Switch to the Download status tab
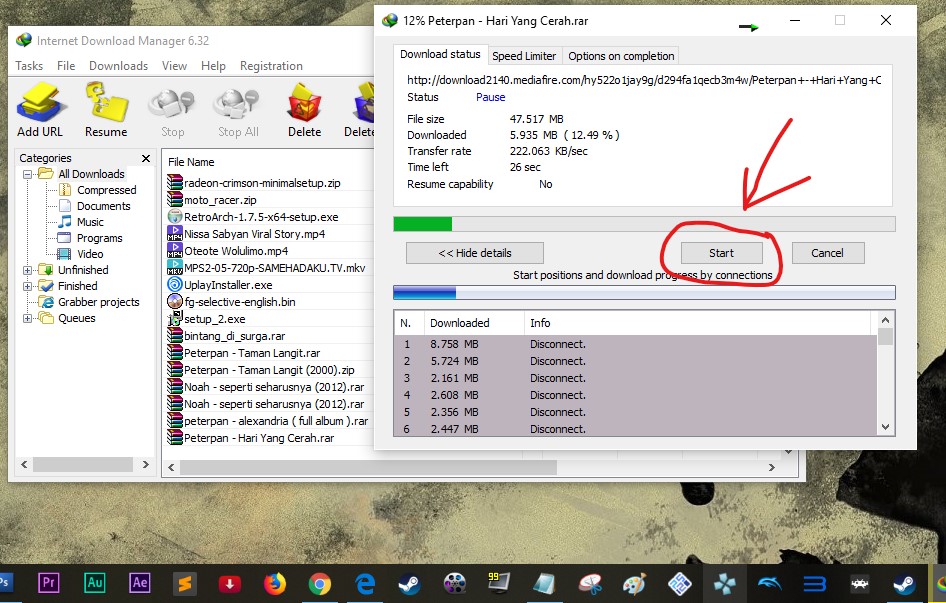The width and height of the screenshot is (946, 603). (x=440, y=54)
